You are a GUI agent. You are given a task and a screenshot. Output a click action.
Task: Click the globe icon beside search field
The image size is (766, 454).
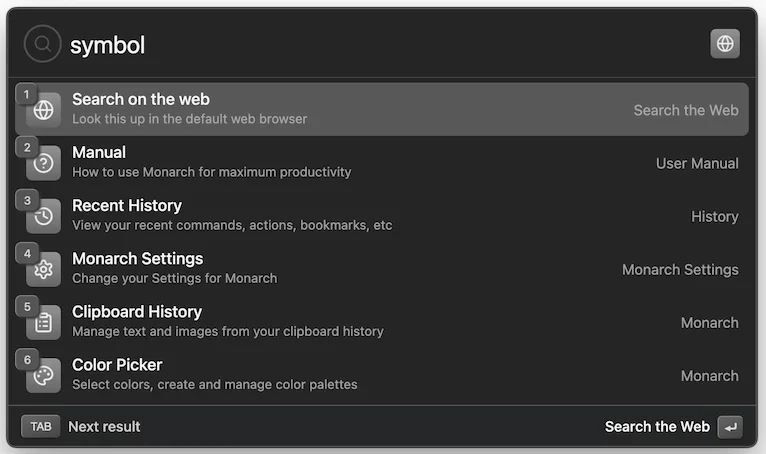[725, 44]
